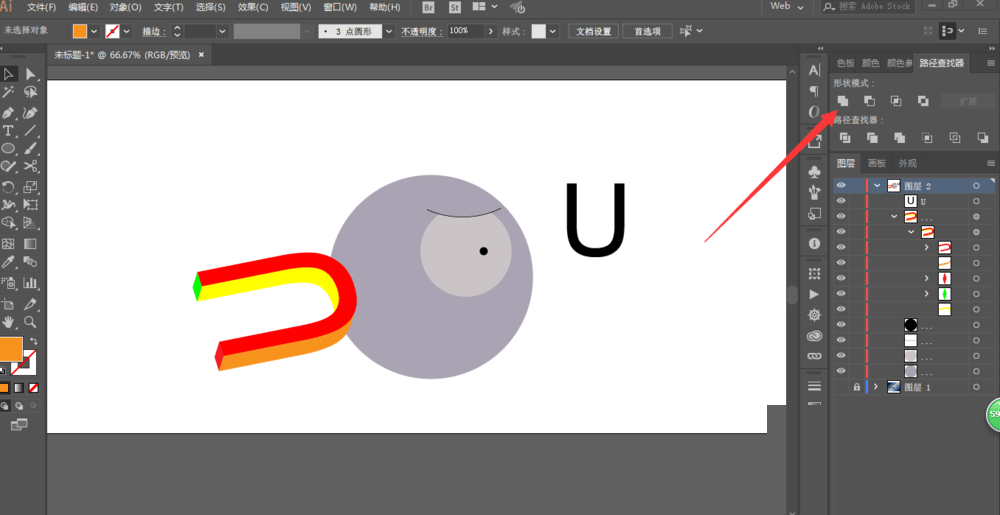Image resolution: width=1000 pixels, height=515 pixels.
Task: Toggle eye of the black circle sublayer
Action: point(841,324)
